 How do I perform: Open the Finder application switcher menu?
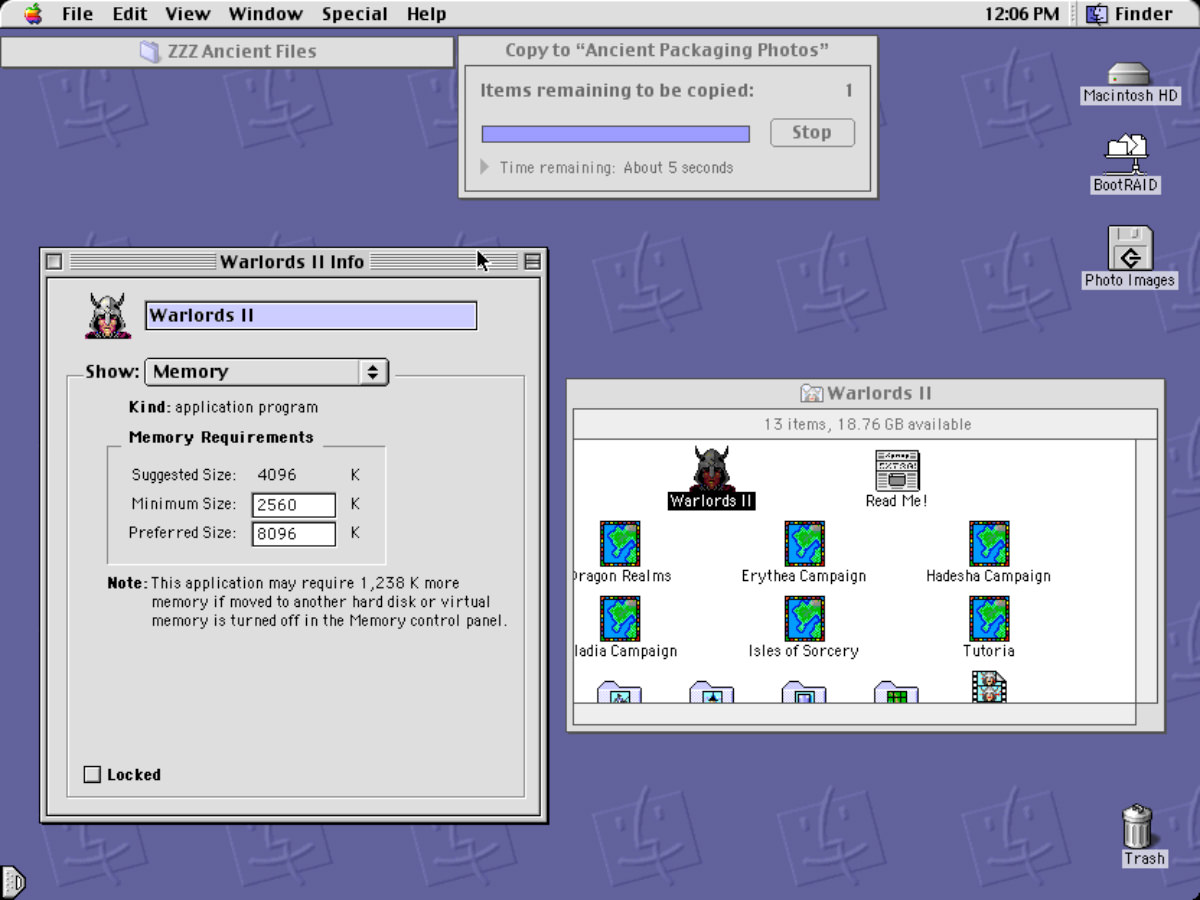1130,14
